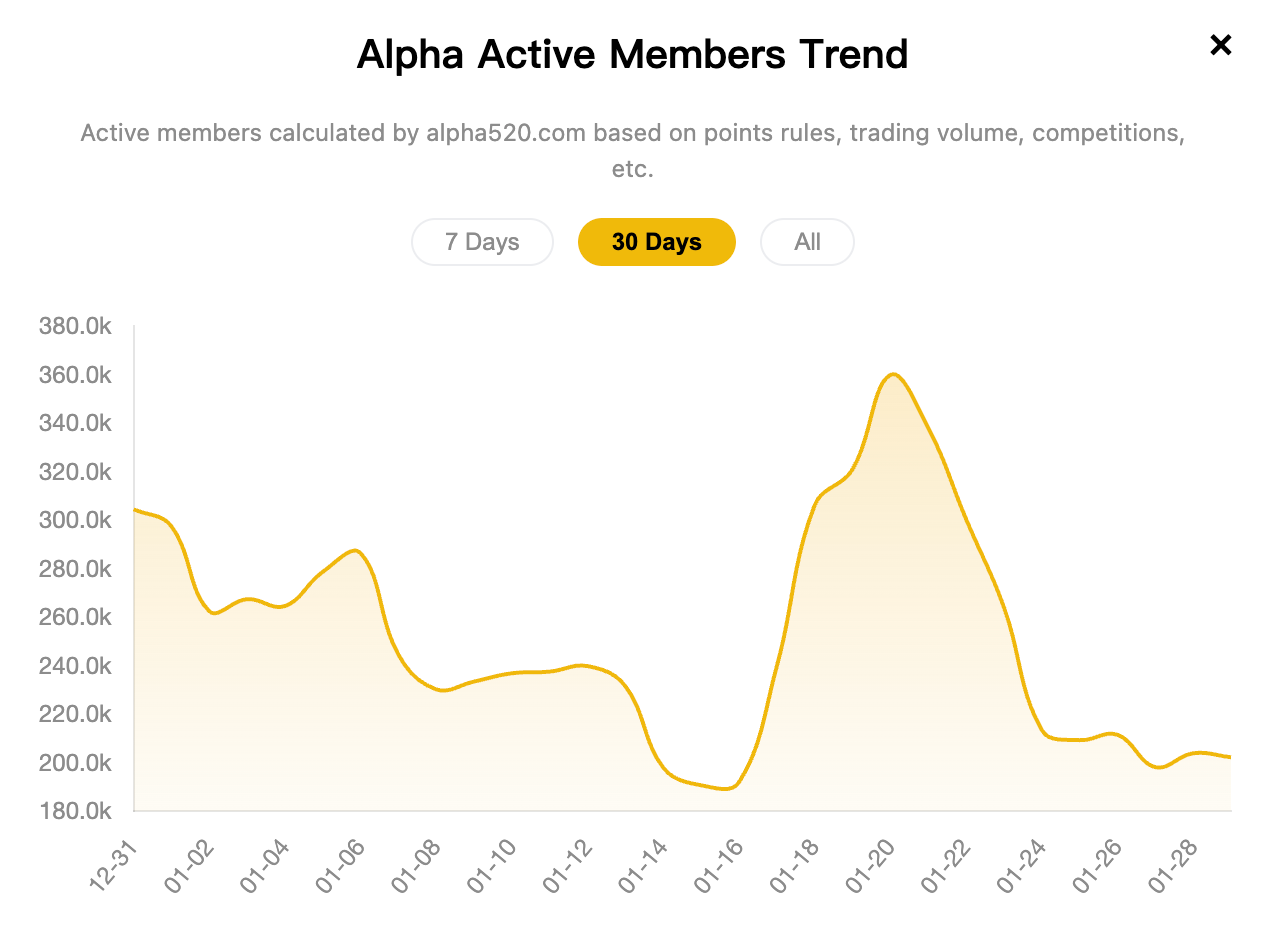Screen dimensions: 1268x926
Task: Select the 7 Days time range
Action: tap(482, 241)
